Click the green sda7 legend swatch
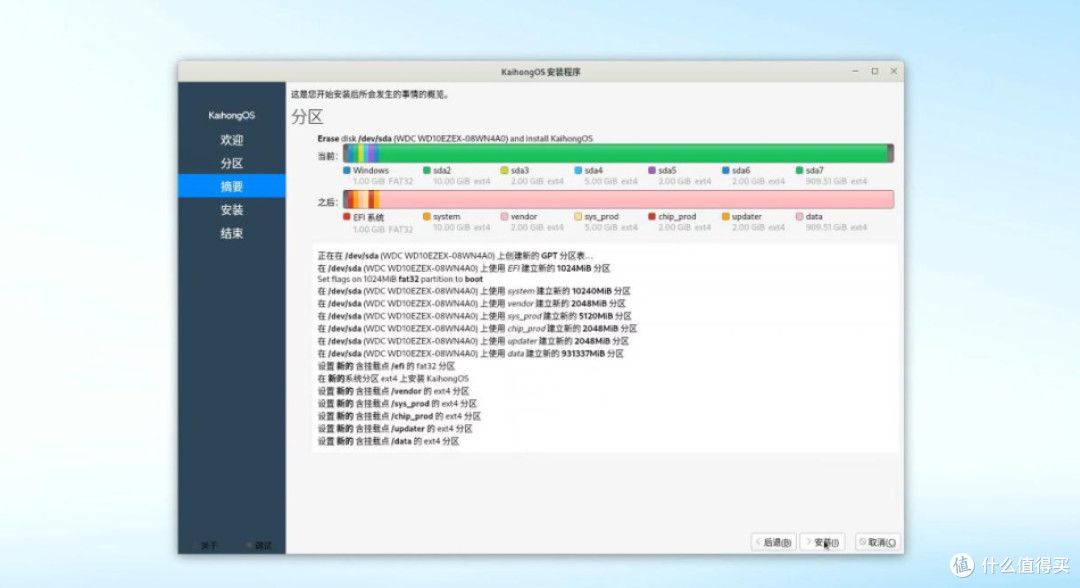 799,170
